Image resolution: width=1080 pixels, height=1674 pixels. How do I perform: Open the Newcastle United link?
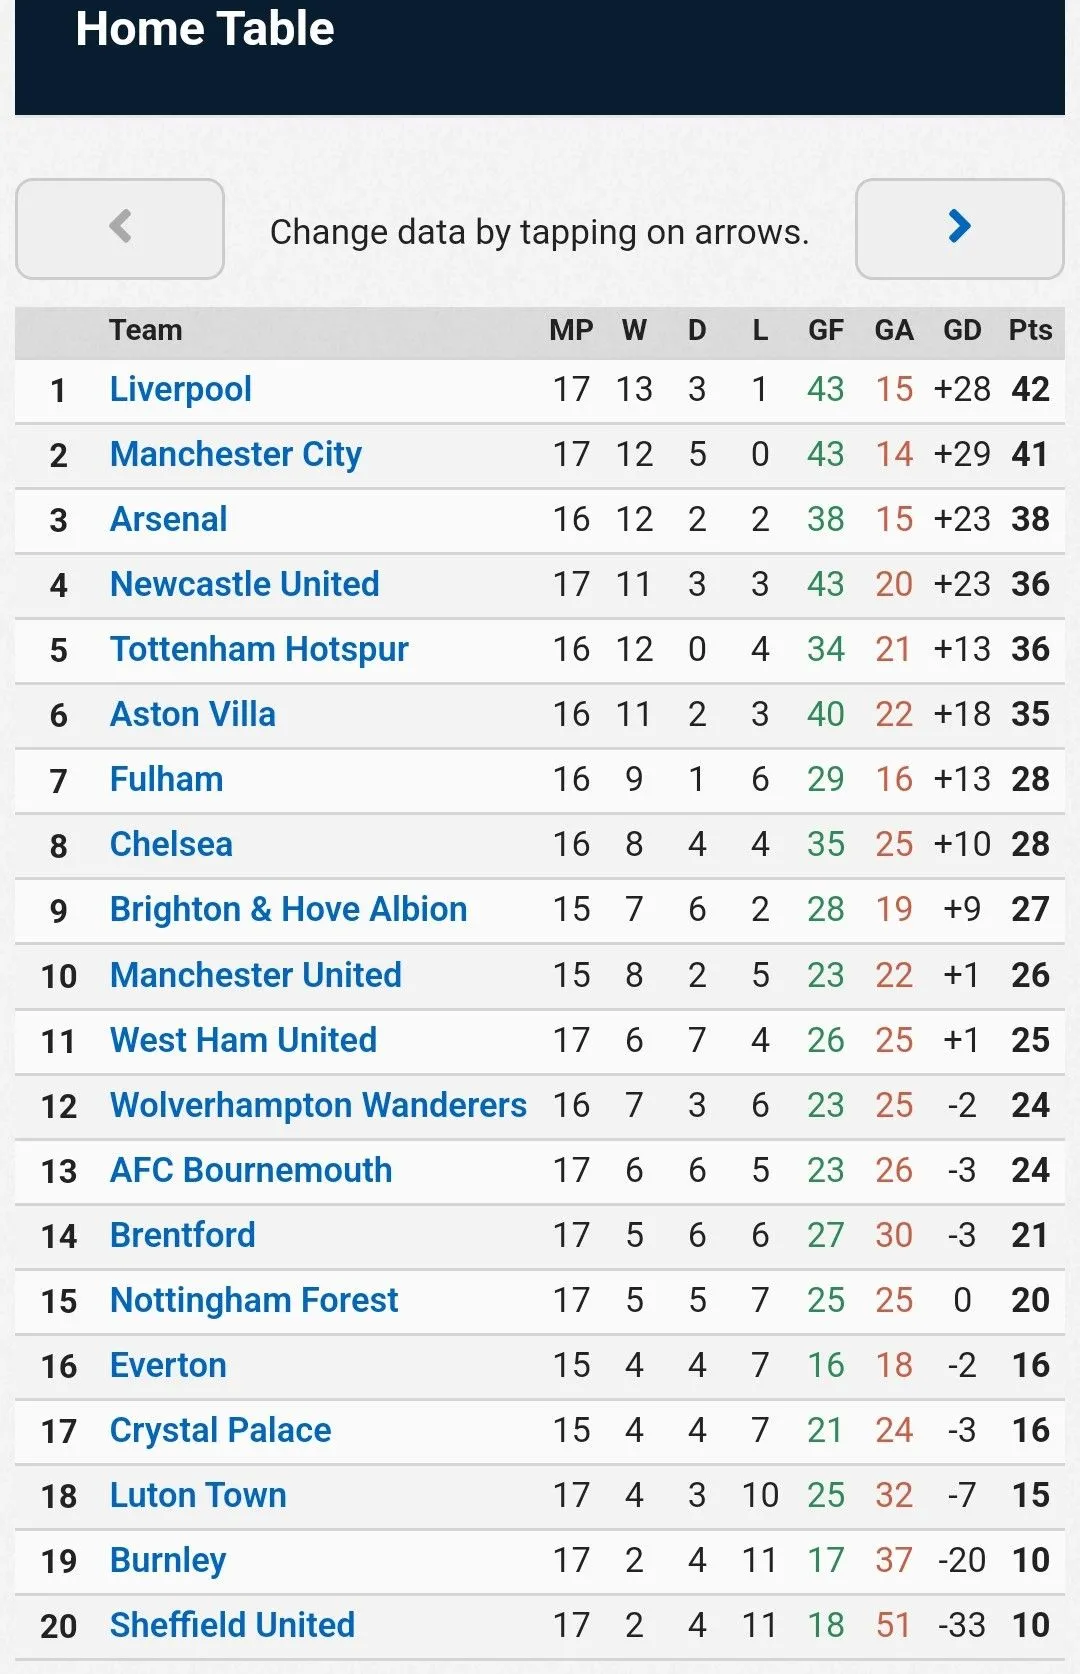[x=244, y=584]
